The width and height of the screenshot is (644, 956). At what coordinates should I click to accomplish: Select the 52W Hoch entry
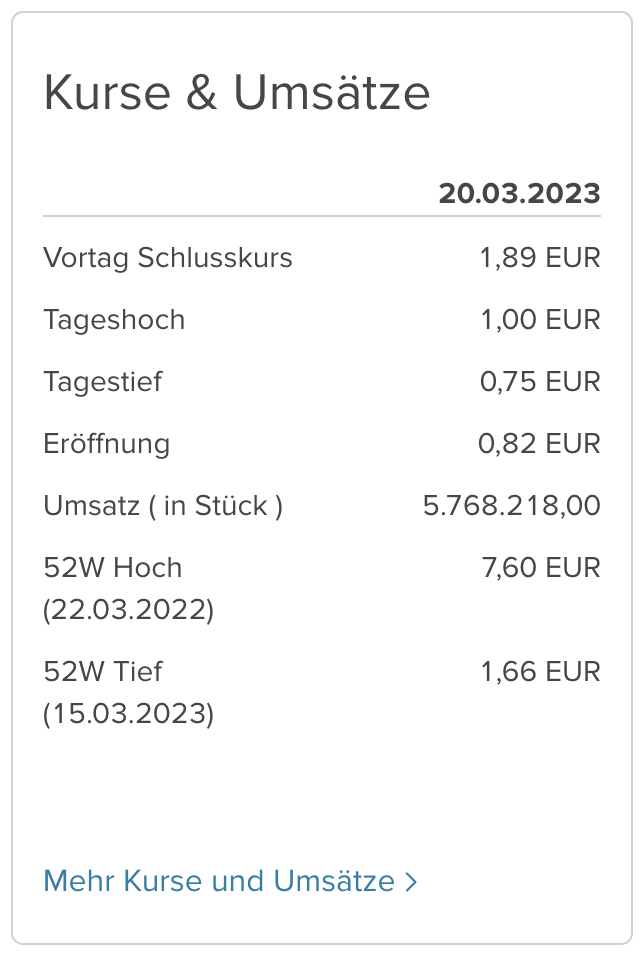point(112,567)
